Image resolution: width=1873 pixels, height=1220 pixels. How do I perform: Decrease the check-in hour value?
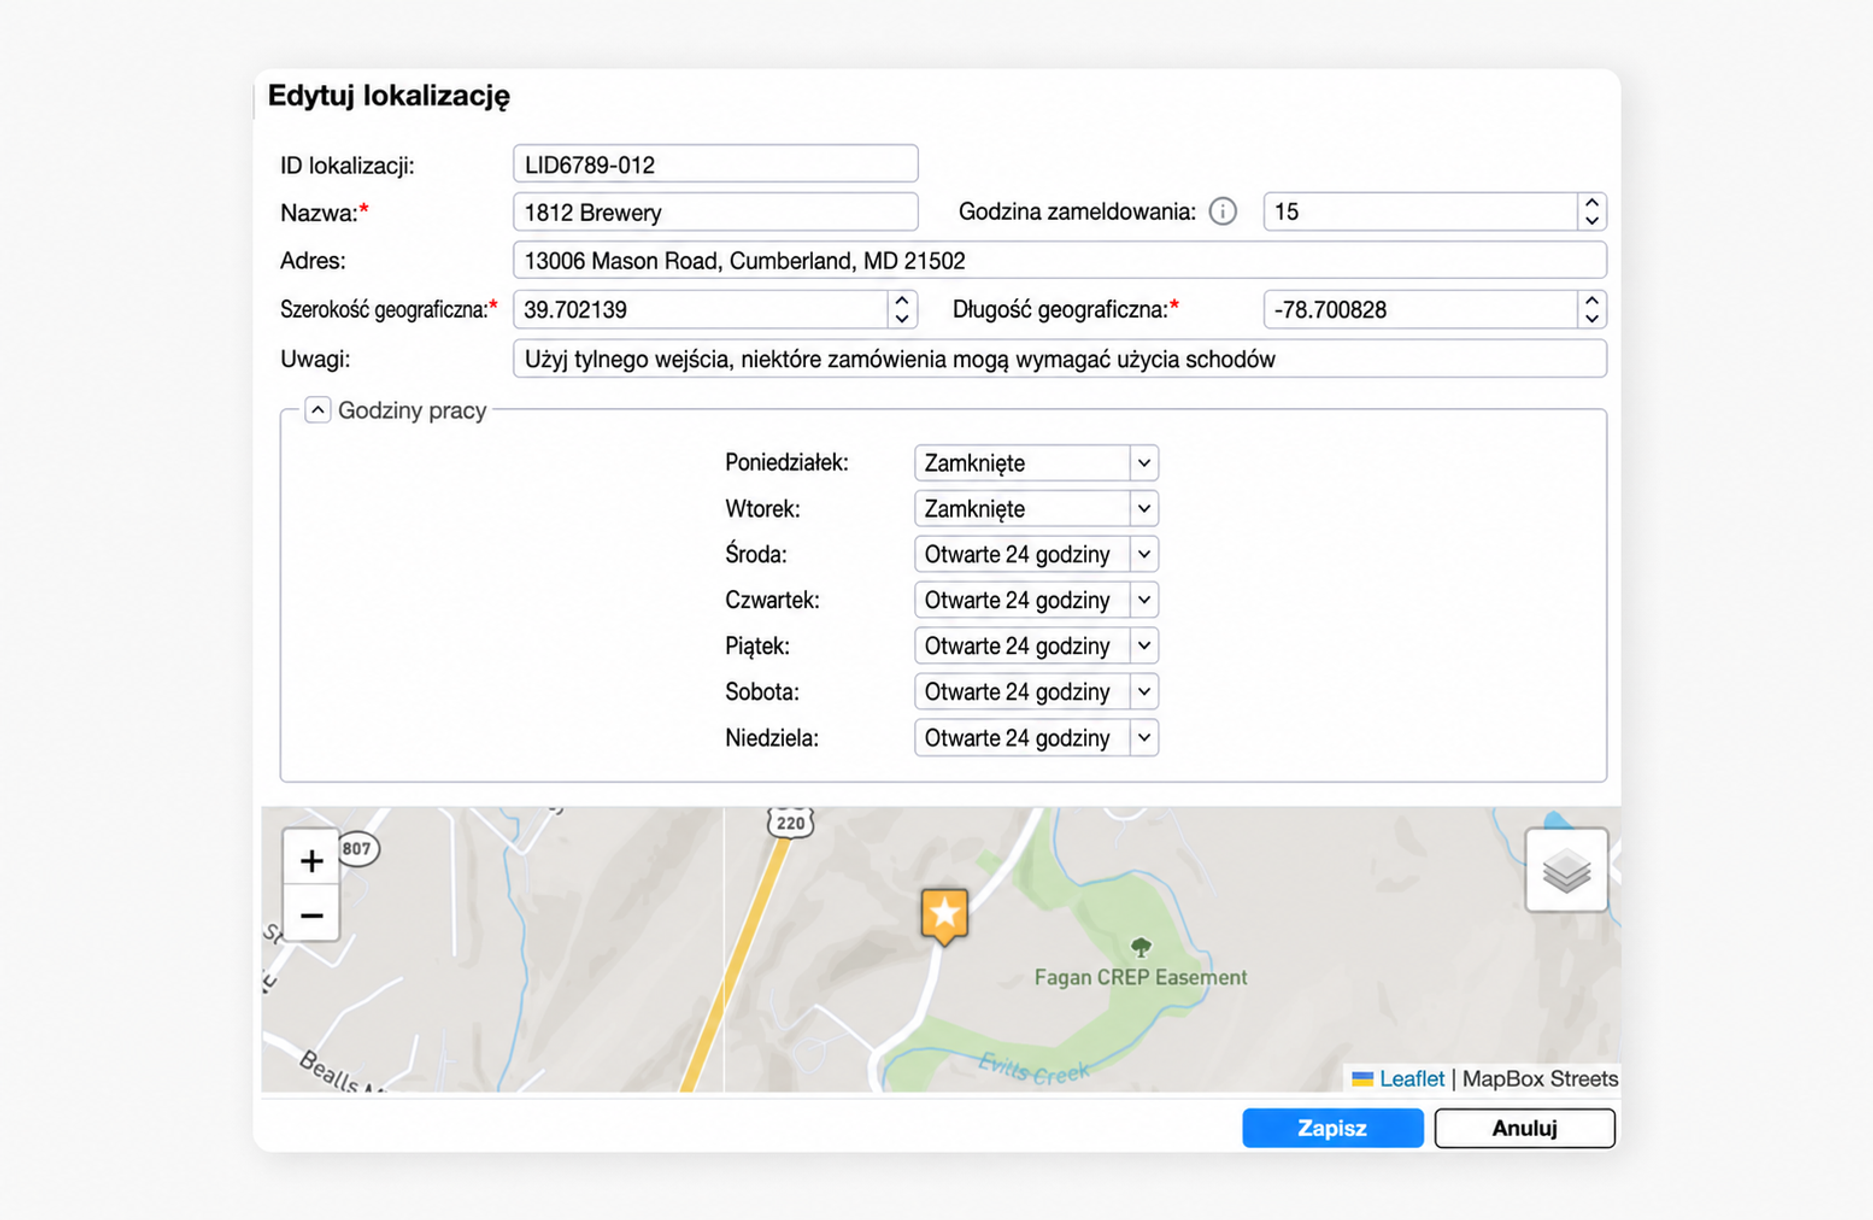pos(1592,220)
